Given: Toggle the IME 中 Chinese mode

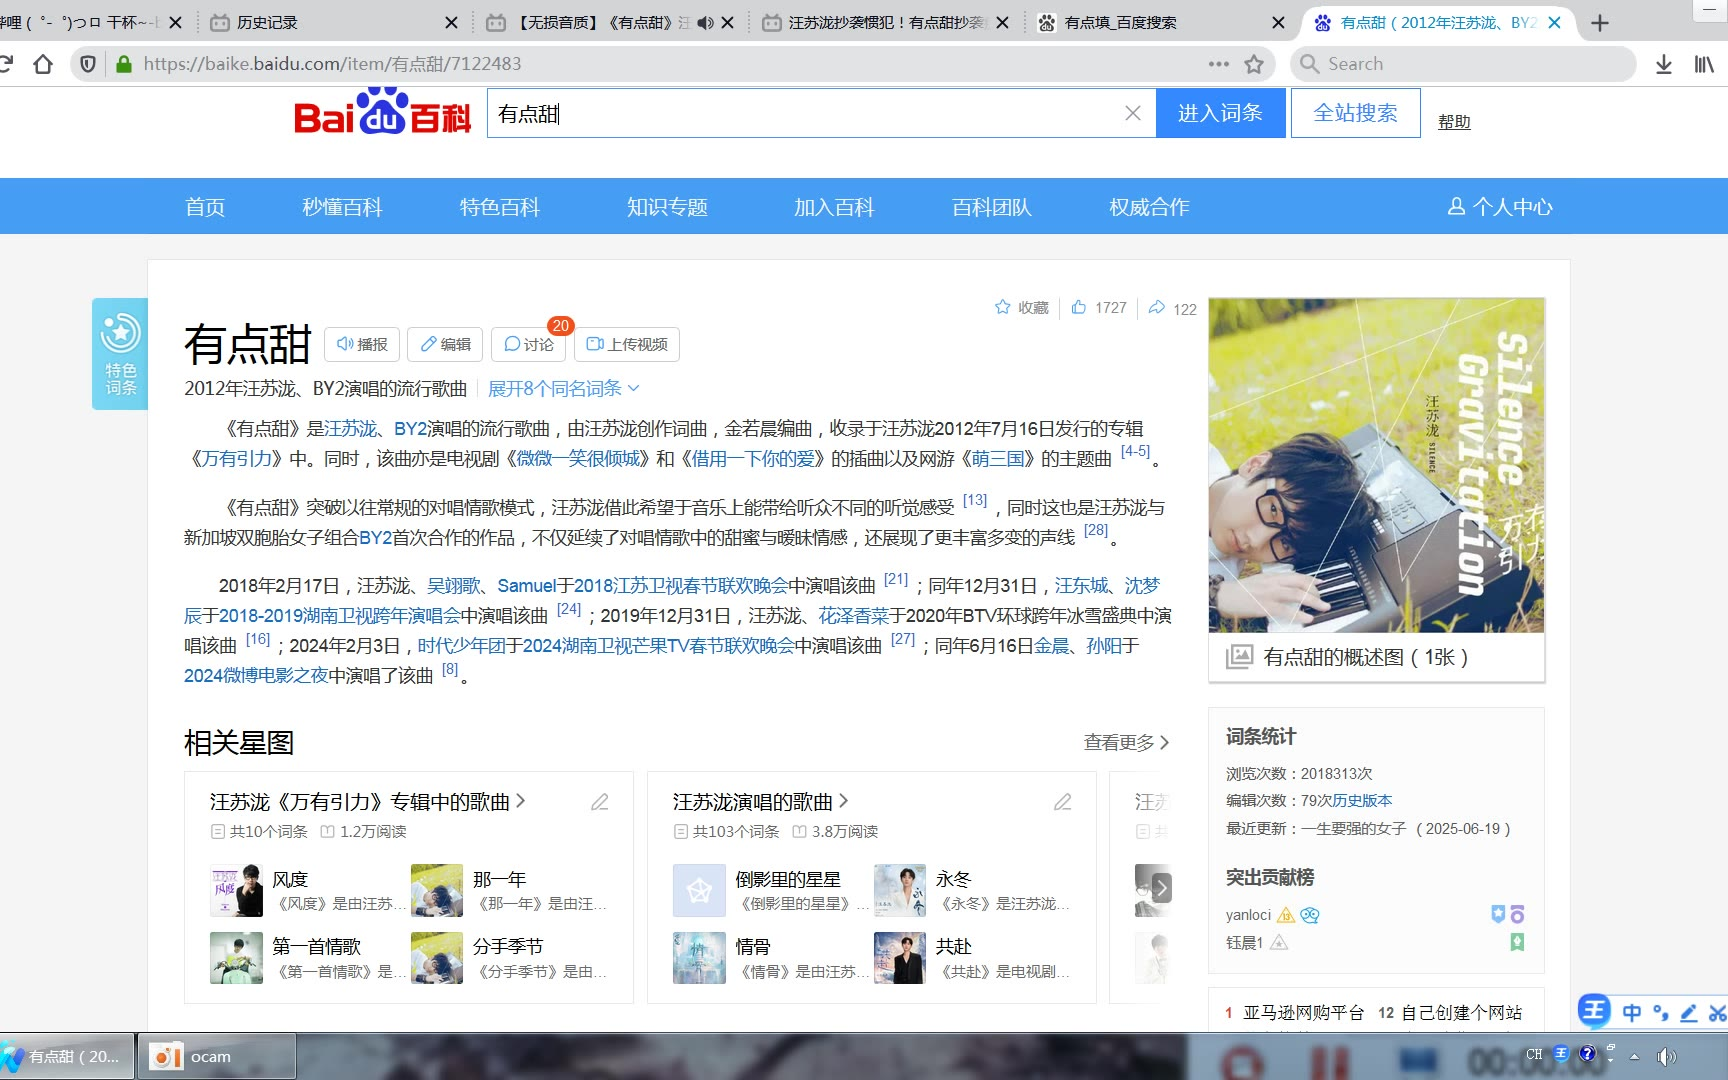Looking at the screenshot, I should pyautogui.click(x=1632, y=1012).
